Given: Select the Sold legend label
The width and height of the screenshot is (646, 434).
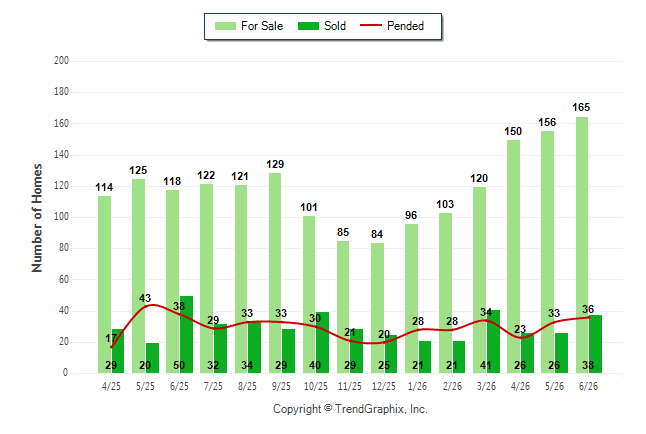Looking at the screenshot, I should tap(335, 26).
